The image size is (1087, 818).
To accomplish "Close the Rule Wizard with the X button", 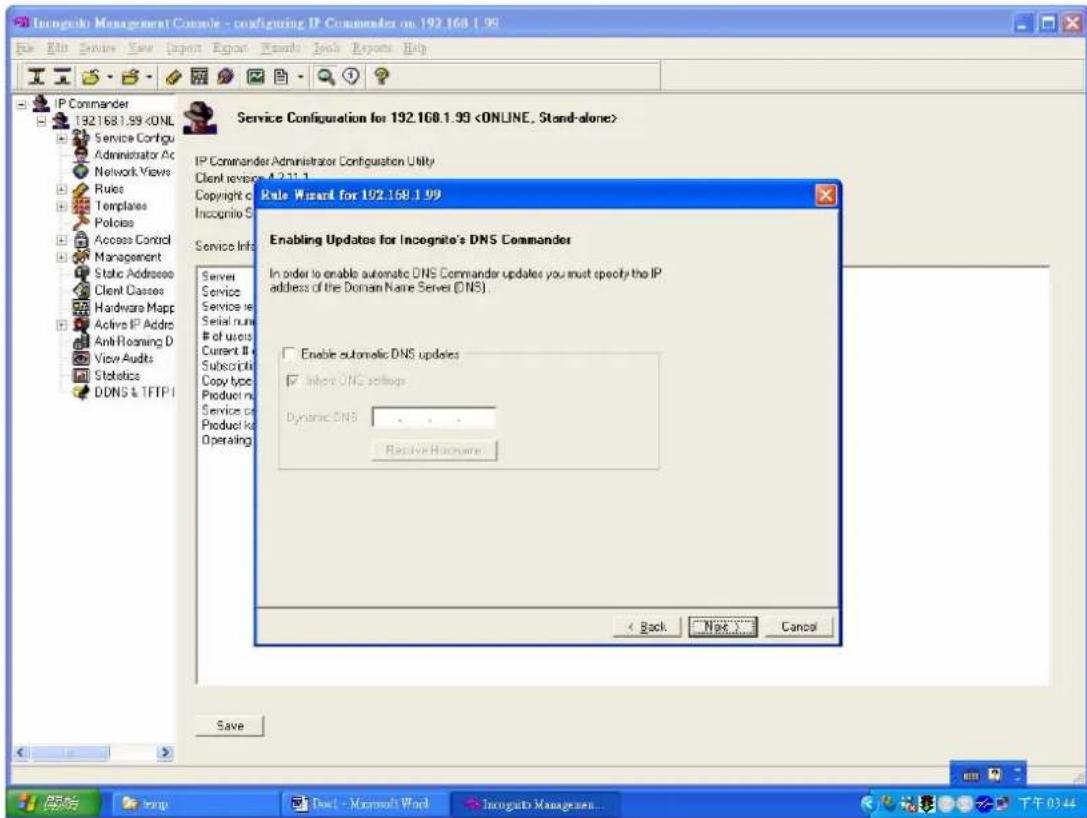I will (825, 195).
